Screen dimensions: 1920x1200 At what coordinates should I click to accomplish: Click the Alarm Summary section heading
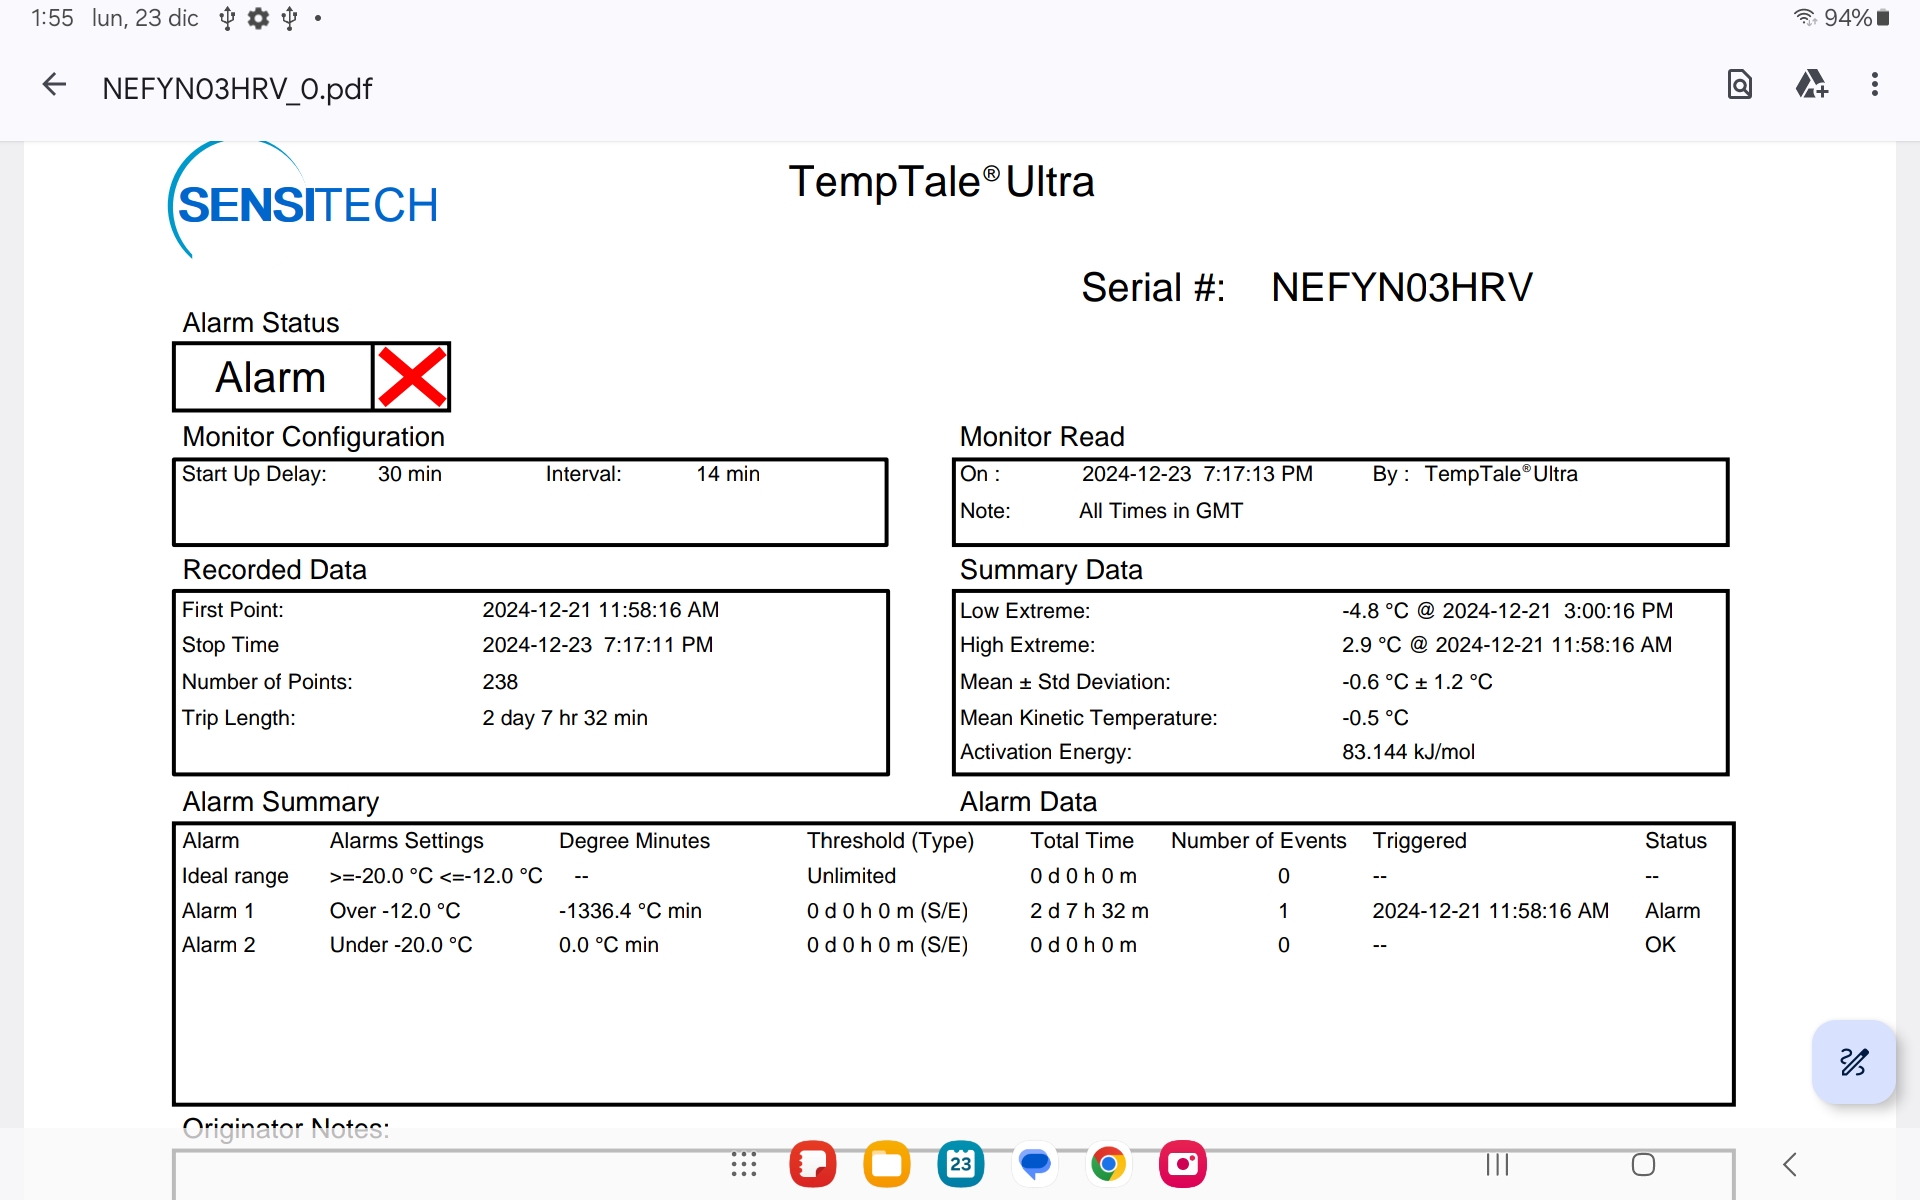coord(280,802)
